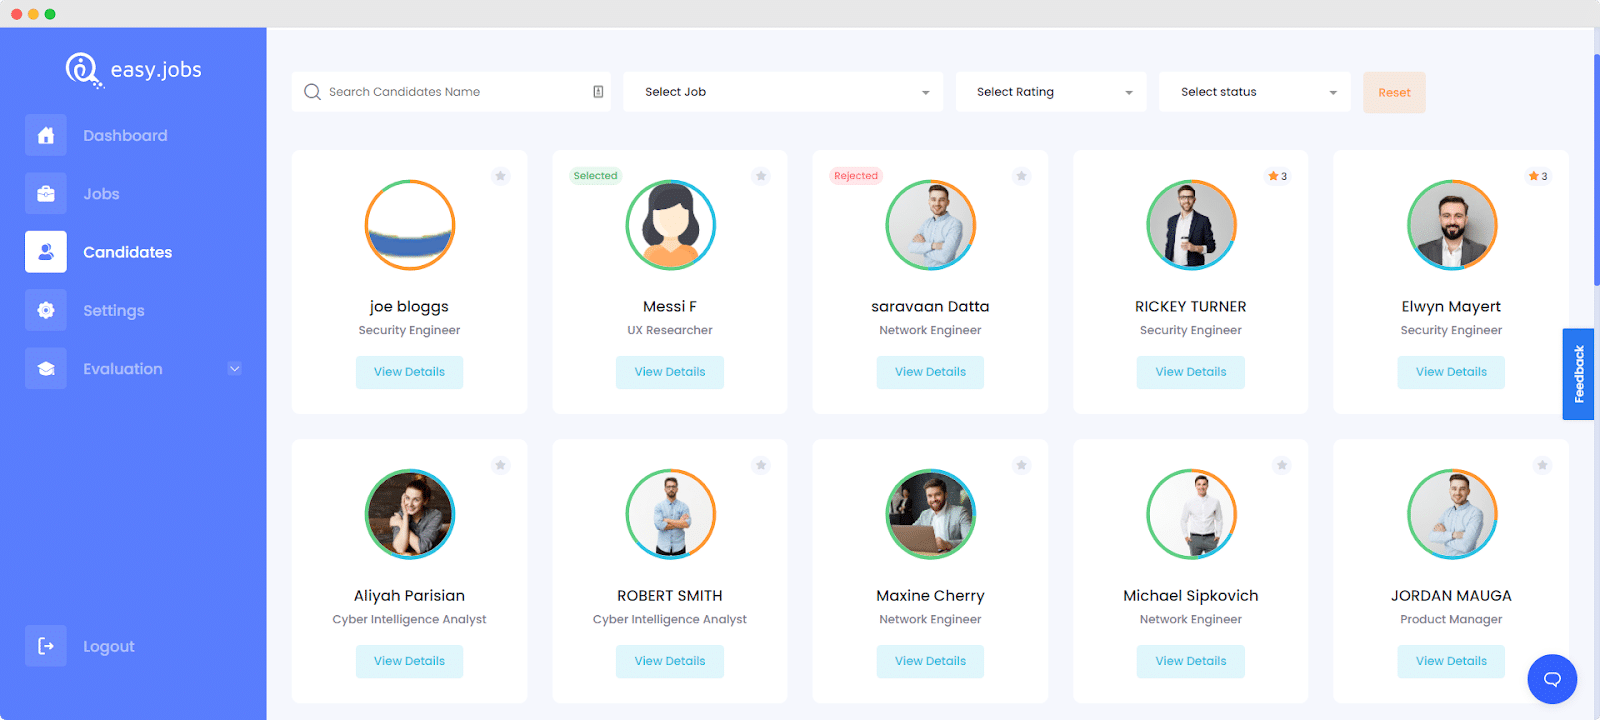Click the Reset filters button
The image size is (1600, 720).
tap(1394, 92)
